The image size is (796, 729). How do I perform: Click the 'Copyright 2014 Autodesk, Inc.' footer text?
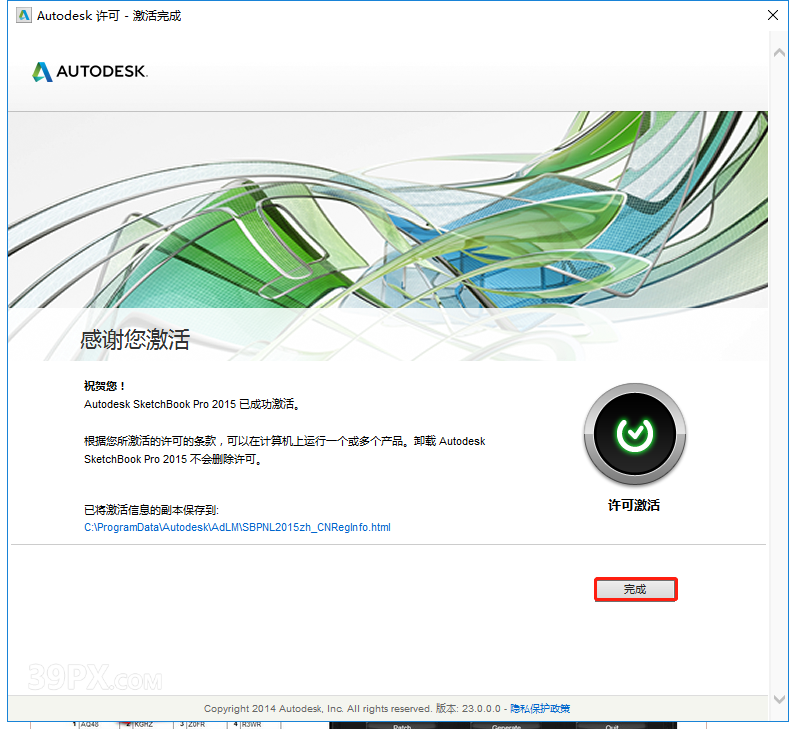pos(274,708)
